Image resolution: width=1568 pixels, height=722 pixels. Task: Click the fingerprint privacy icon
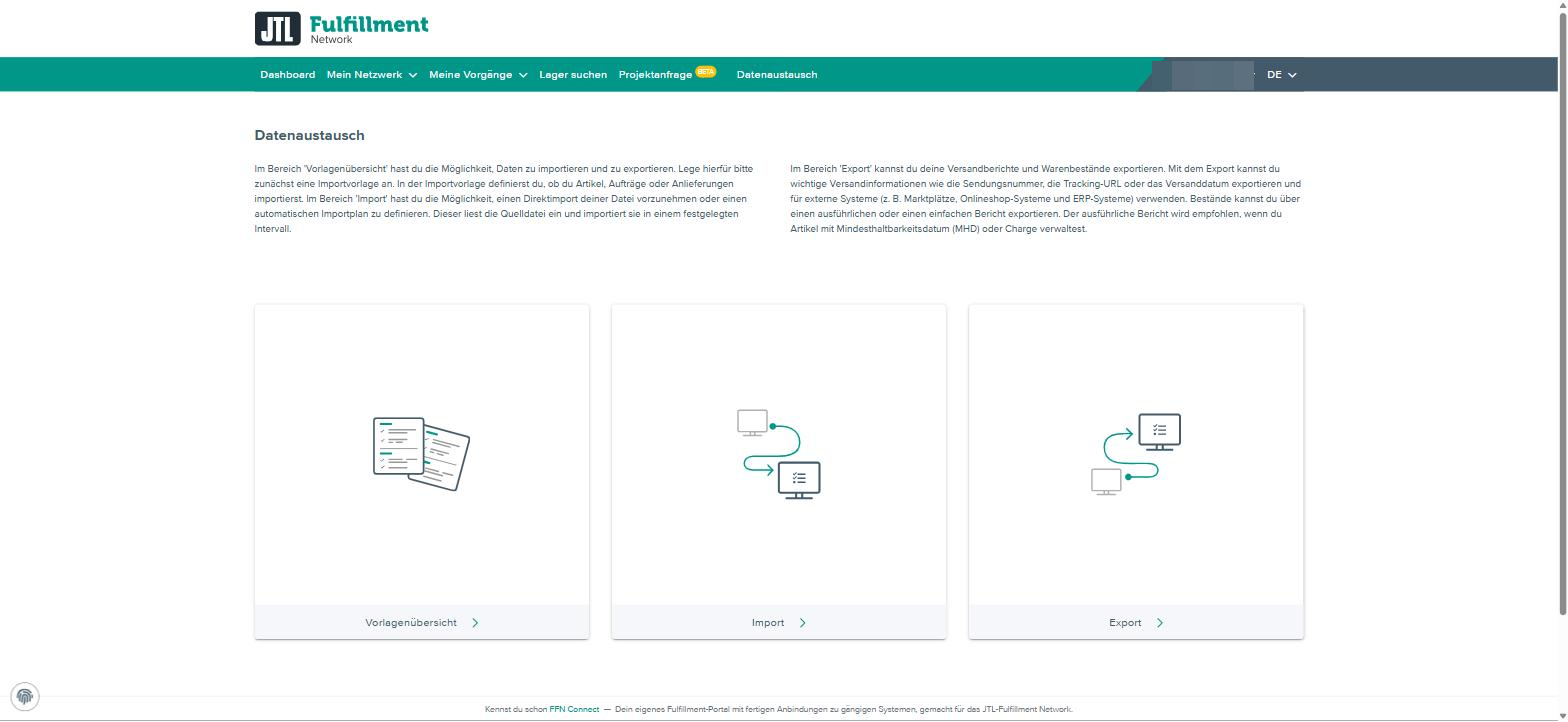25,696
